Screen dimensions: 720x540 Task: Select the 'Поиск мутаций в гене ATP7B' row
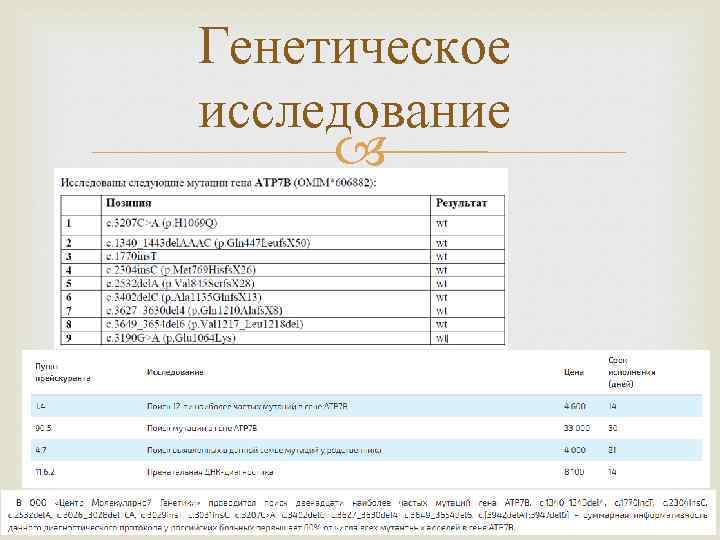[x=366, y=428]
